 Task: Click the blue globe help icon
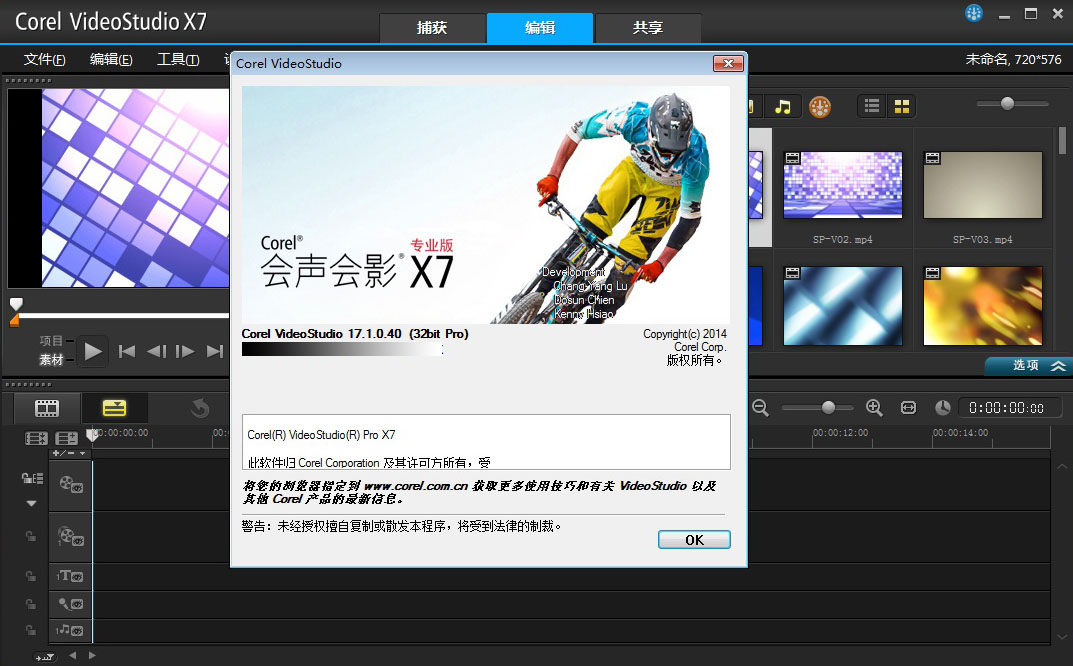974,13
